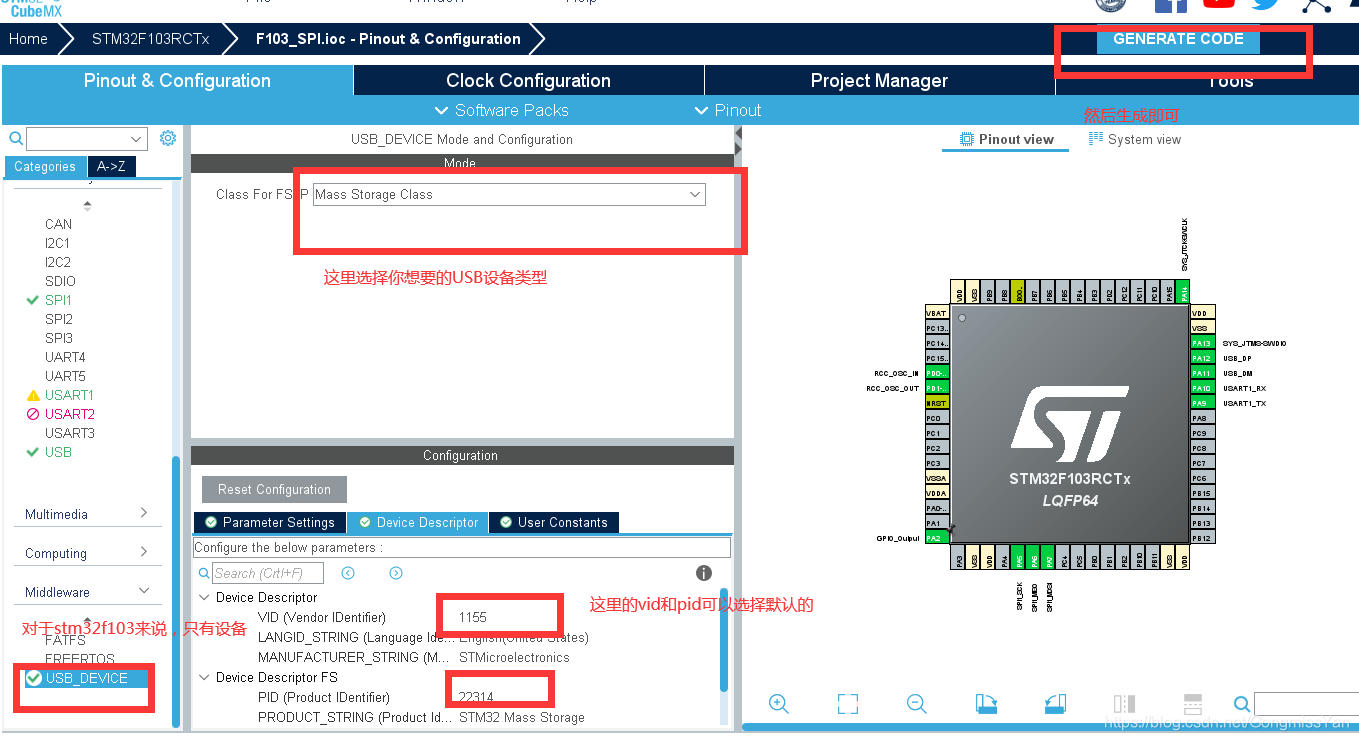The height and width of the screenshot is (741, 1359).
Task: Select the Categories tab
Action: click(45, 167)
